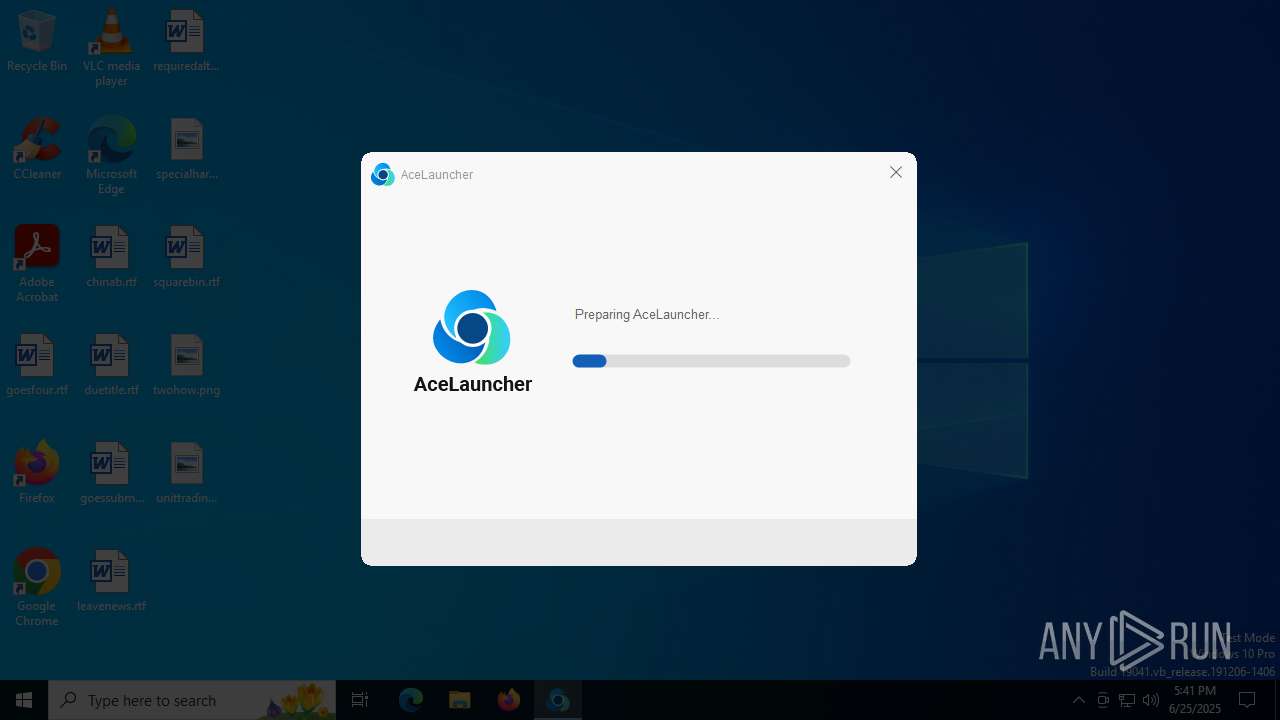Select the specialhar image file icon

[x=186, y=149]
